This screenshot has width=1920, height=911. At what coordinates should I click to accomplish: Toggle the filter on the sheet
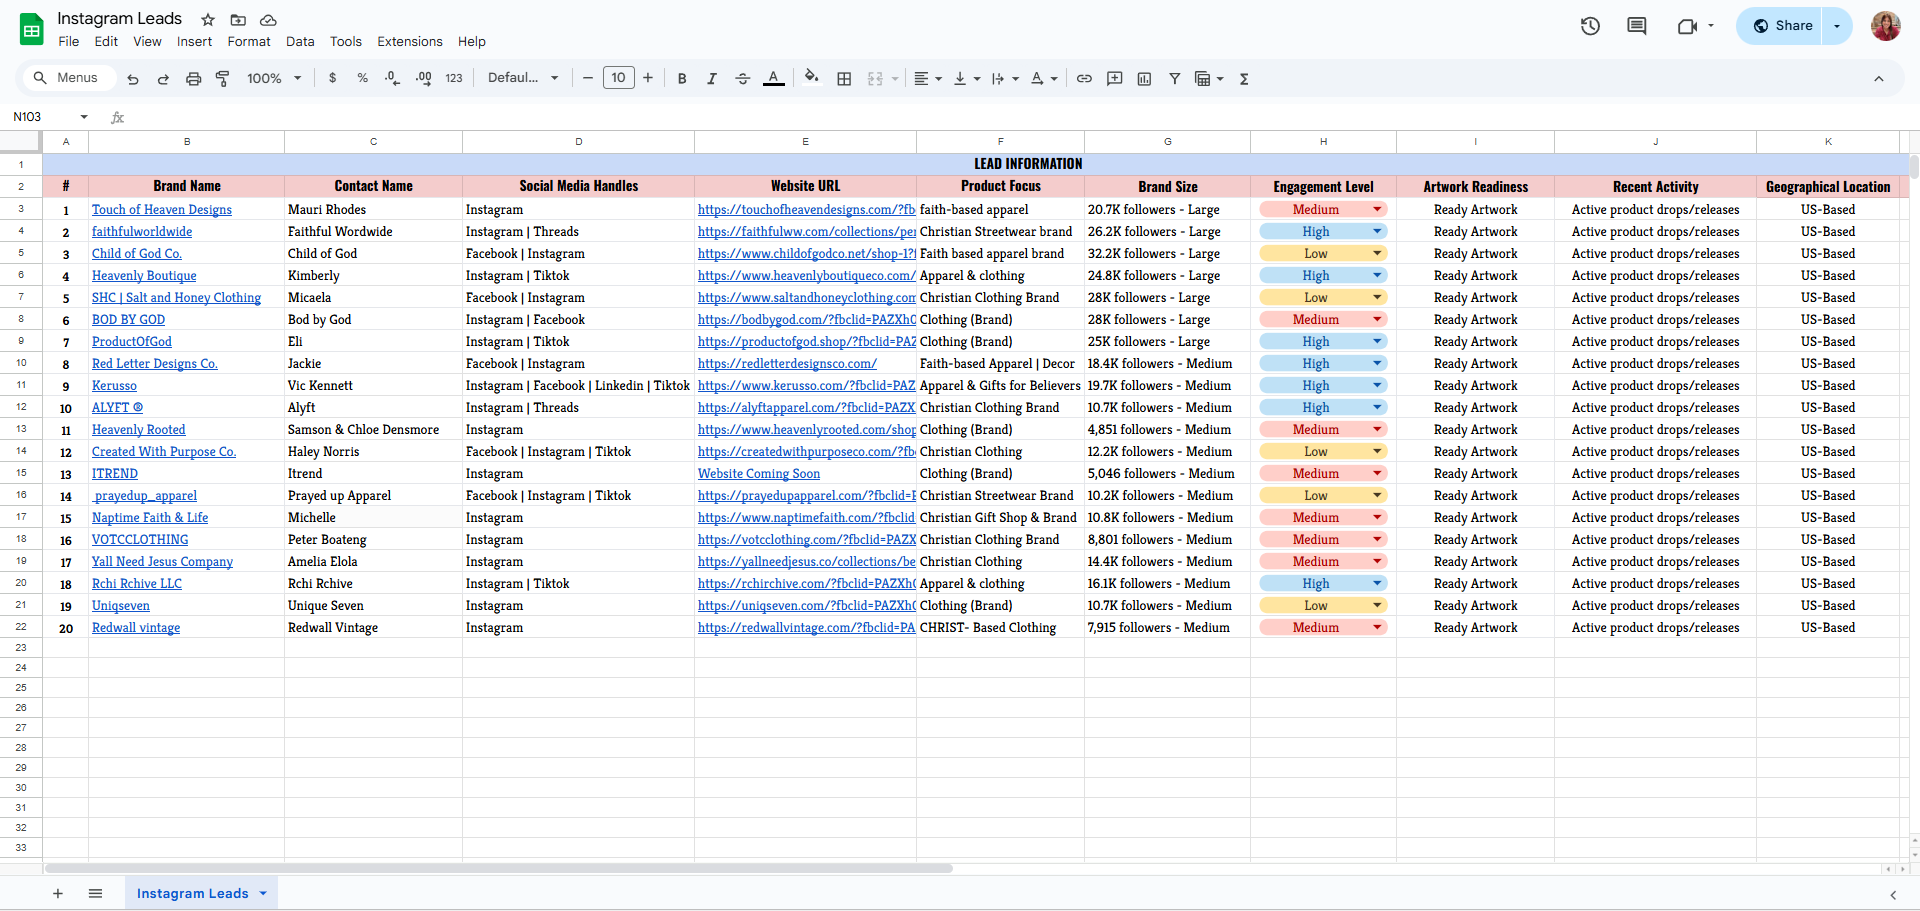pyautogui.click(x=1175, y=79)
